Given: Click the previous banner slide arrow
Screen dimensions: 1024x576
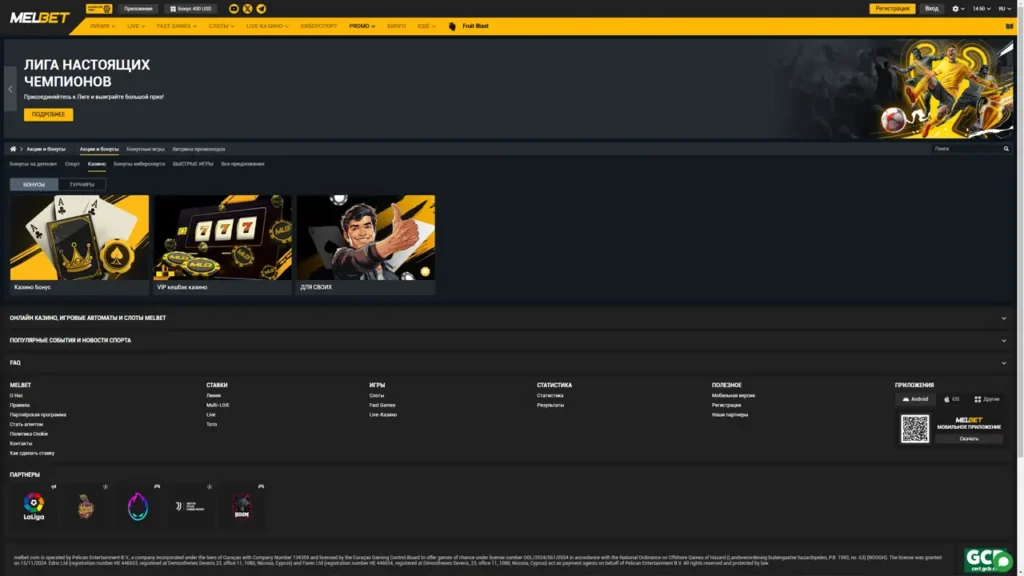Looking at the screenshot, I should [x=10, y=89].
